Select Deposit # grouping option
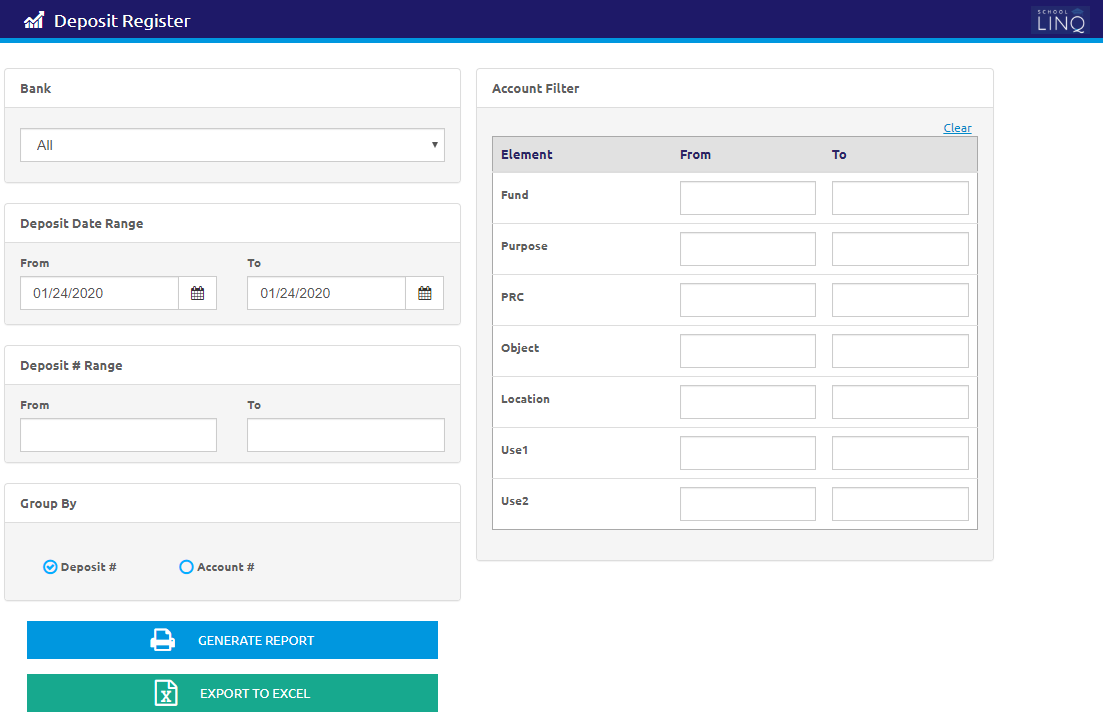 coord(50,567)
